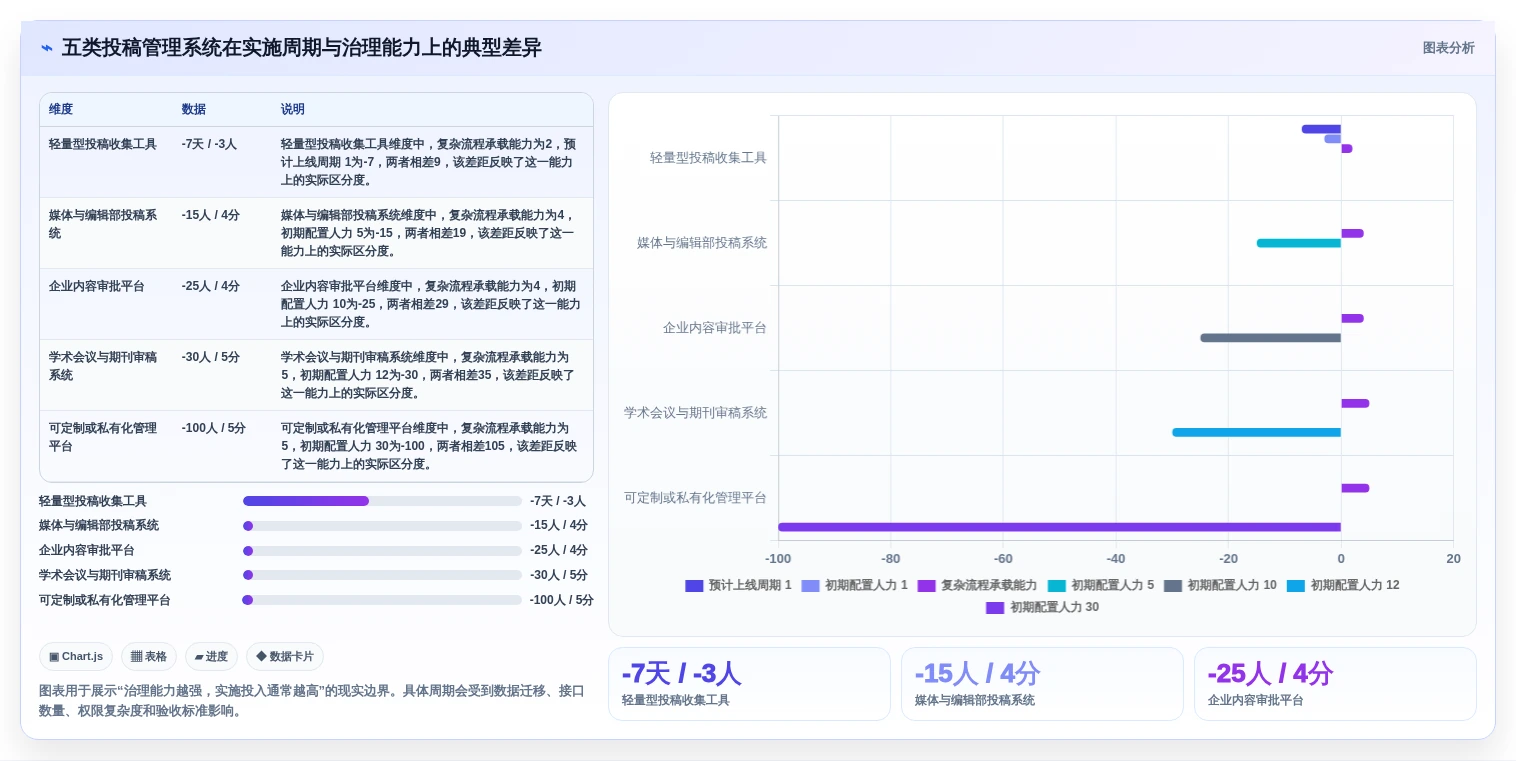Select the 表格 tag chip
The image size is (1516, 761).
[149, 656]
